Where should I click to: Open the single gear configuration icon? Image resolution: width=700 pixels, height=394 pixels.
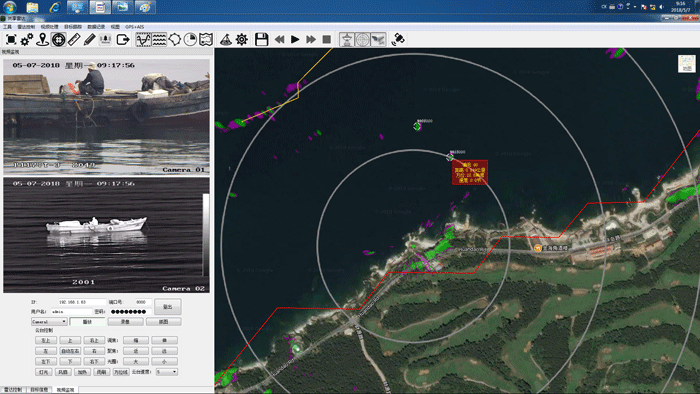point(242,40)
